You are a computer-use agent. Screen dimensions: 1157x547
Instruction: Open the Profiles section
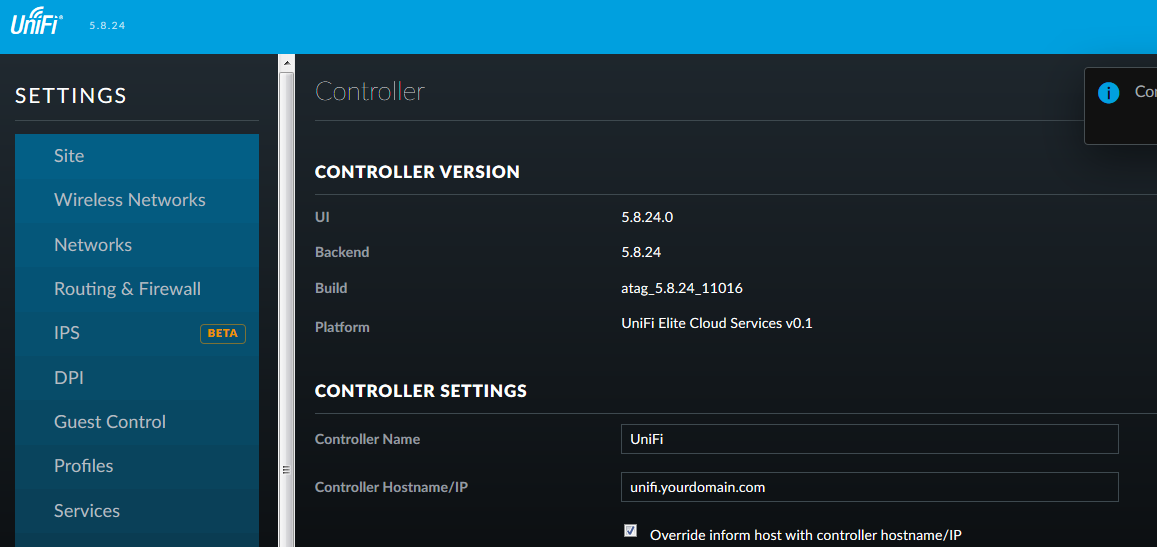[84, 466]
